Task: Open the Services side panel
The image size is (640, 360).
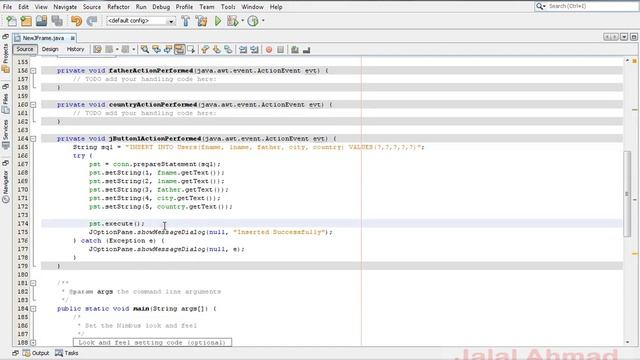Action: coord(5,135)
